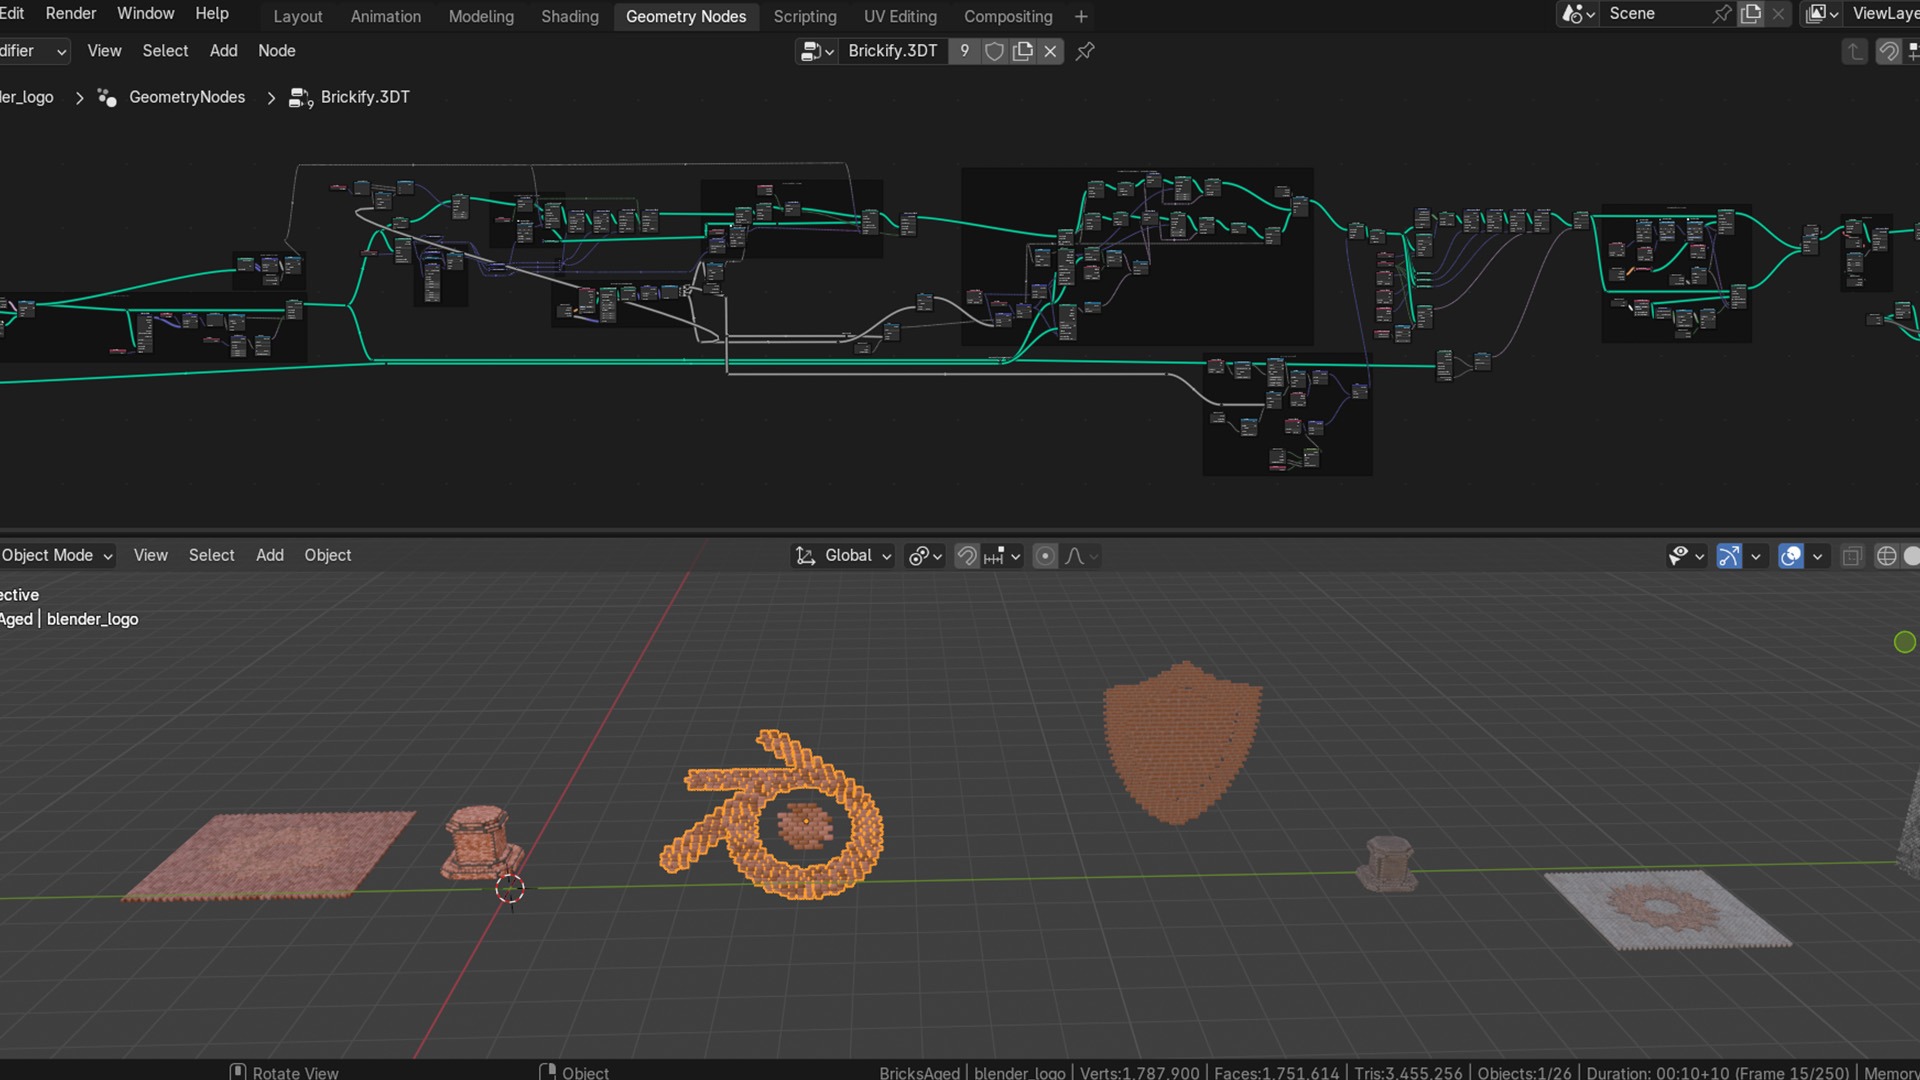
Task: Go to parent node tree arrow icon
Action: [1855, 51]
